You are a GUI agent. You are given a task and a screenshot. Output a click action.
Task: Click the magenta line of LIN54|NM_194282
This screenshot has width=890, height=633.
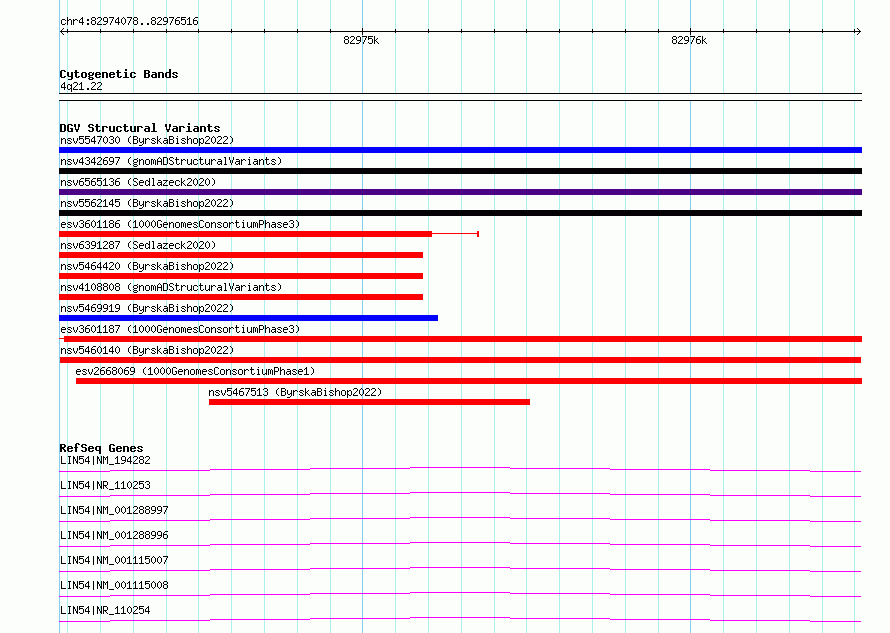pyautogui.click(x=460, y=469)
